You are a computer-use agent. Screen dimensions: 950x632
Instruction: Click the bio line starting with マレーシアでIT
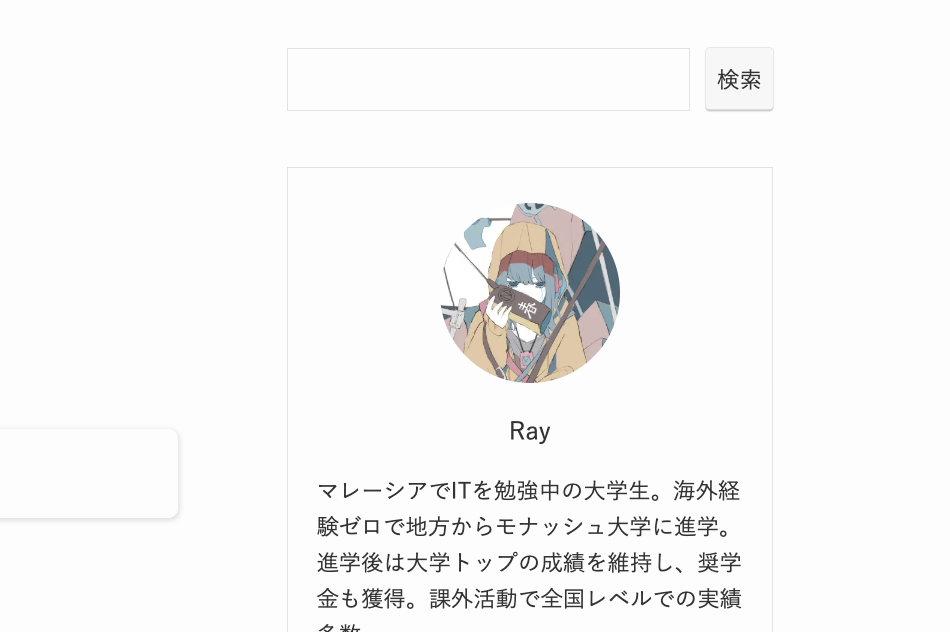click(x=528, y=490)
